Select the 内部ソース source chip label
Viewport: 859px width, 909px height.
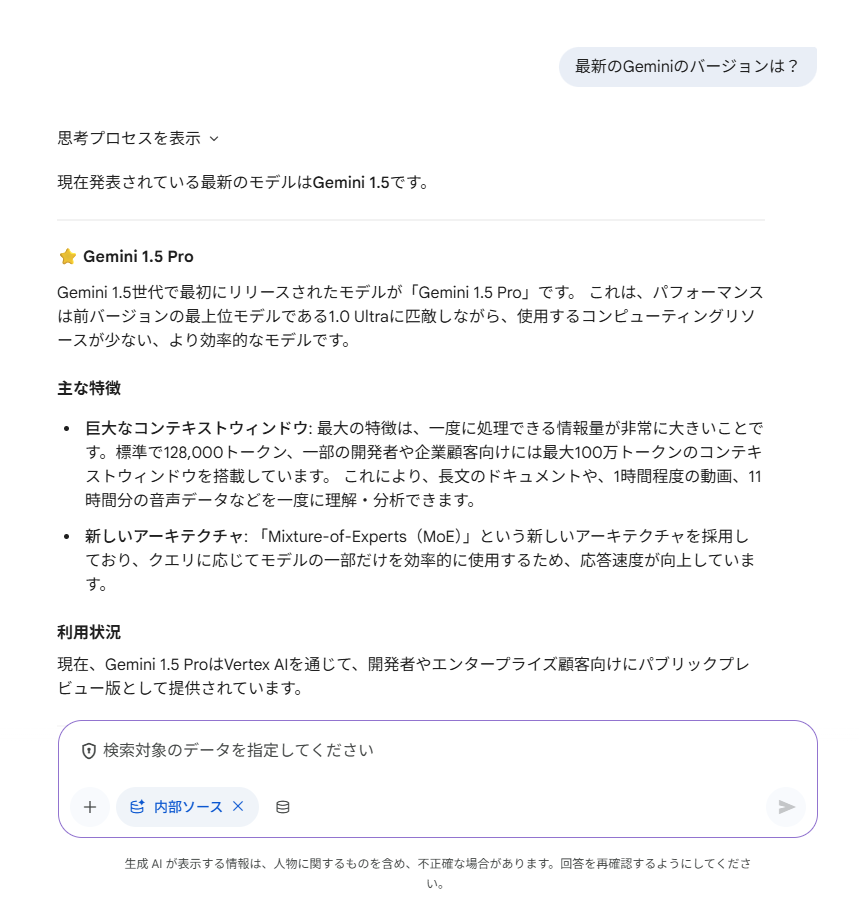[x=188, y=807]
